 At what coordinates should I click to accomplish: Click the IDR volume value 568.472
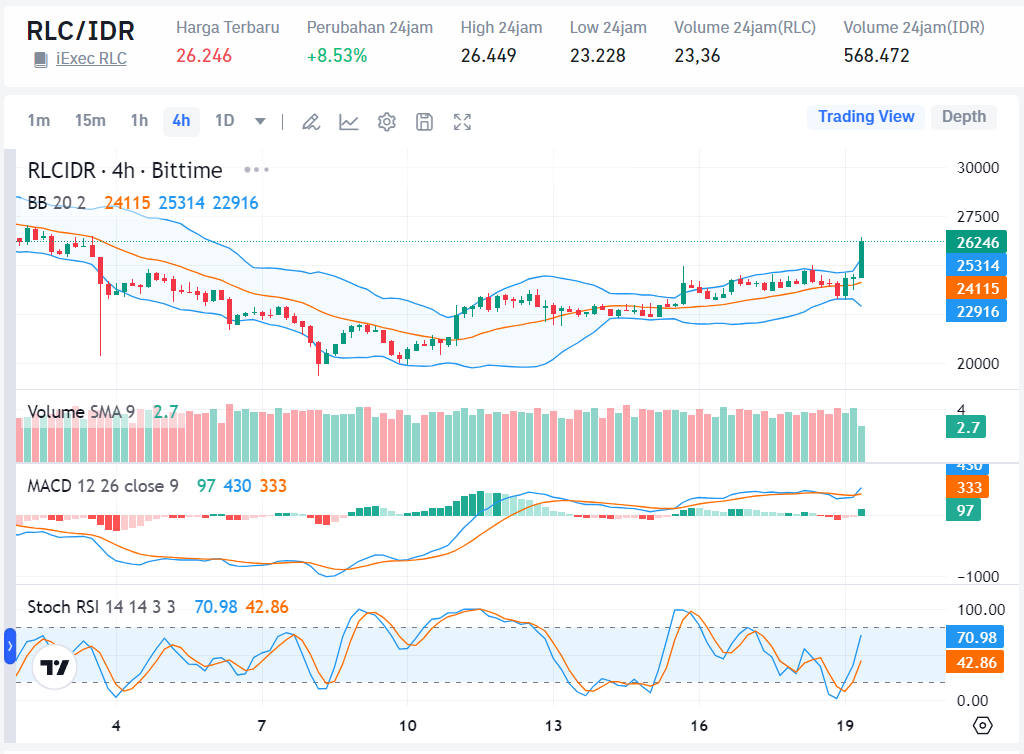pos(876,56)
